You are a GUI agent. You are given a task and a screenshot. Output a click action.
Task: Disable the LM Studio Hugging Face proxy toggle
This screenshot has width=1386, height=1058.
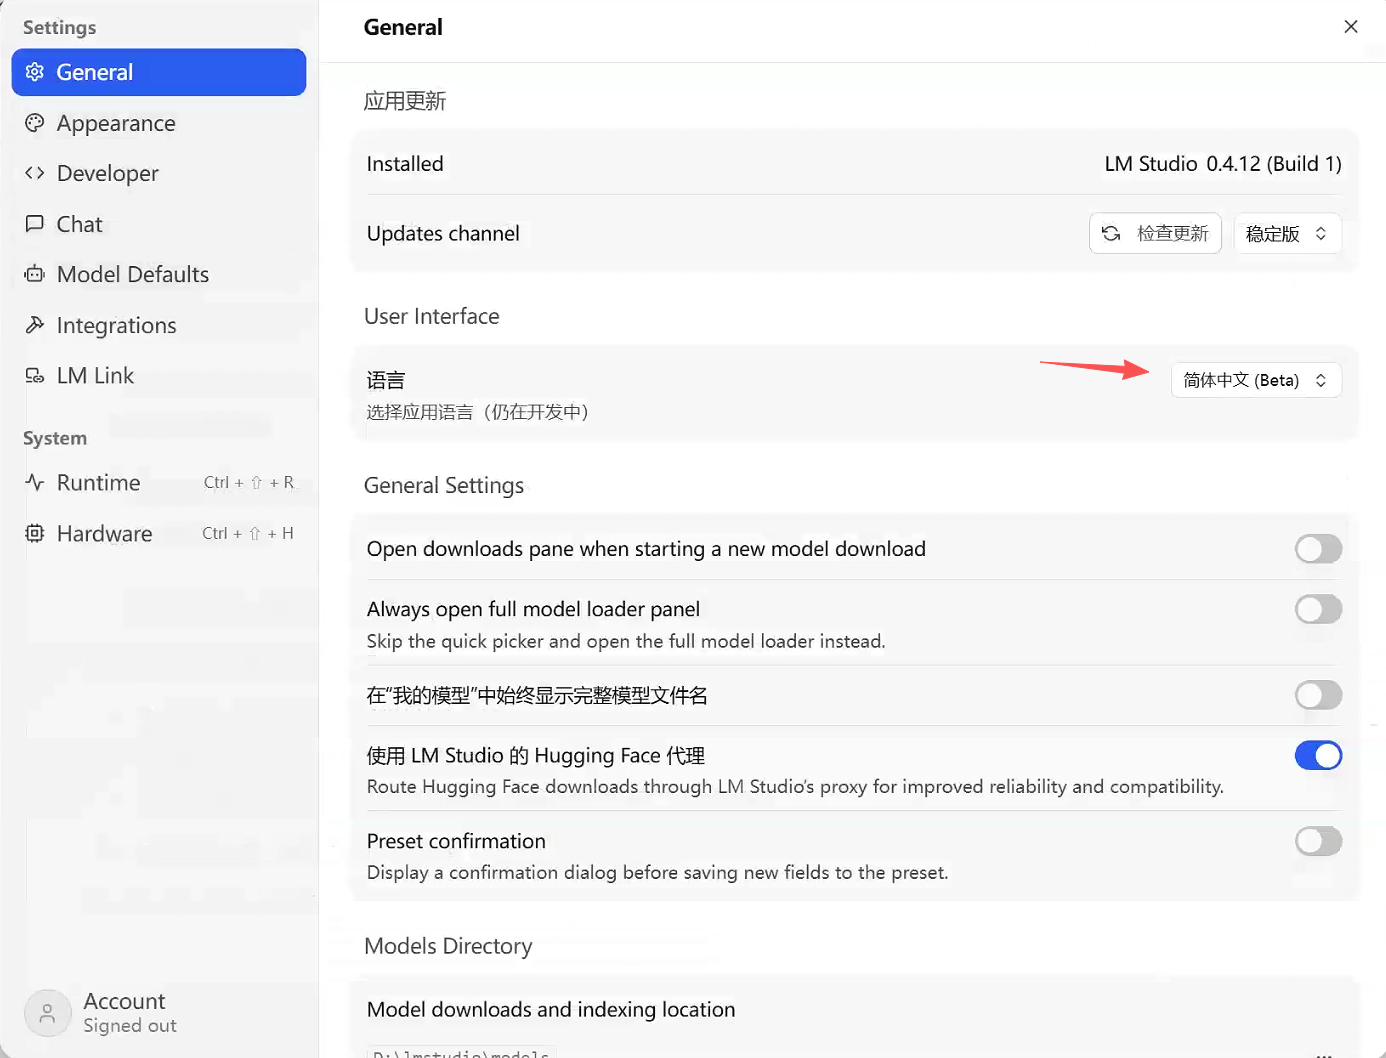[x=1318, y=755]
